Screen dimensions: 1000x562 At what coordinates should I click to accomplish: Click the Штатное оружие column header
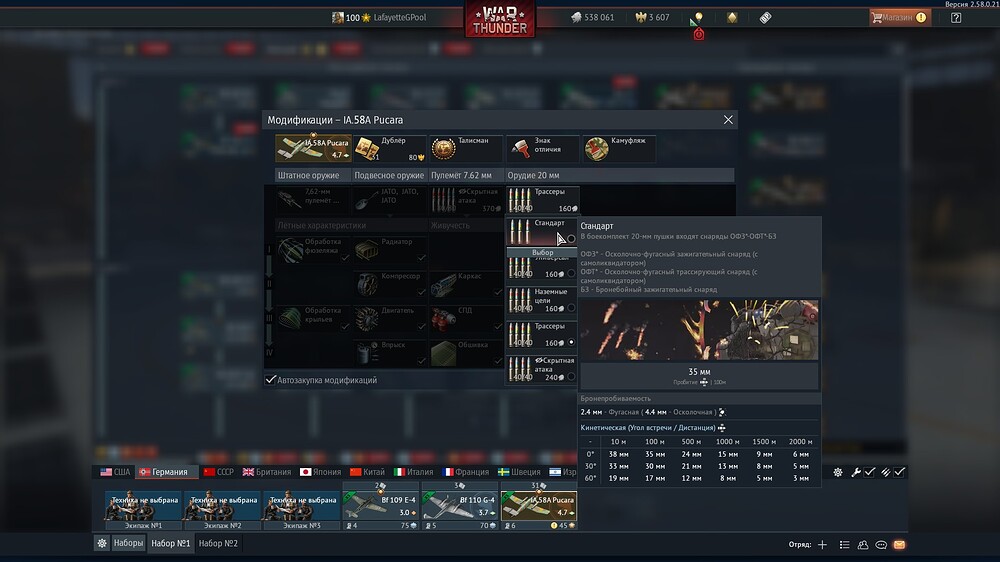(312, 175)
